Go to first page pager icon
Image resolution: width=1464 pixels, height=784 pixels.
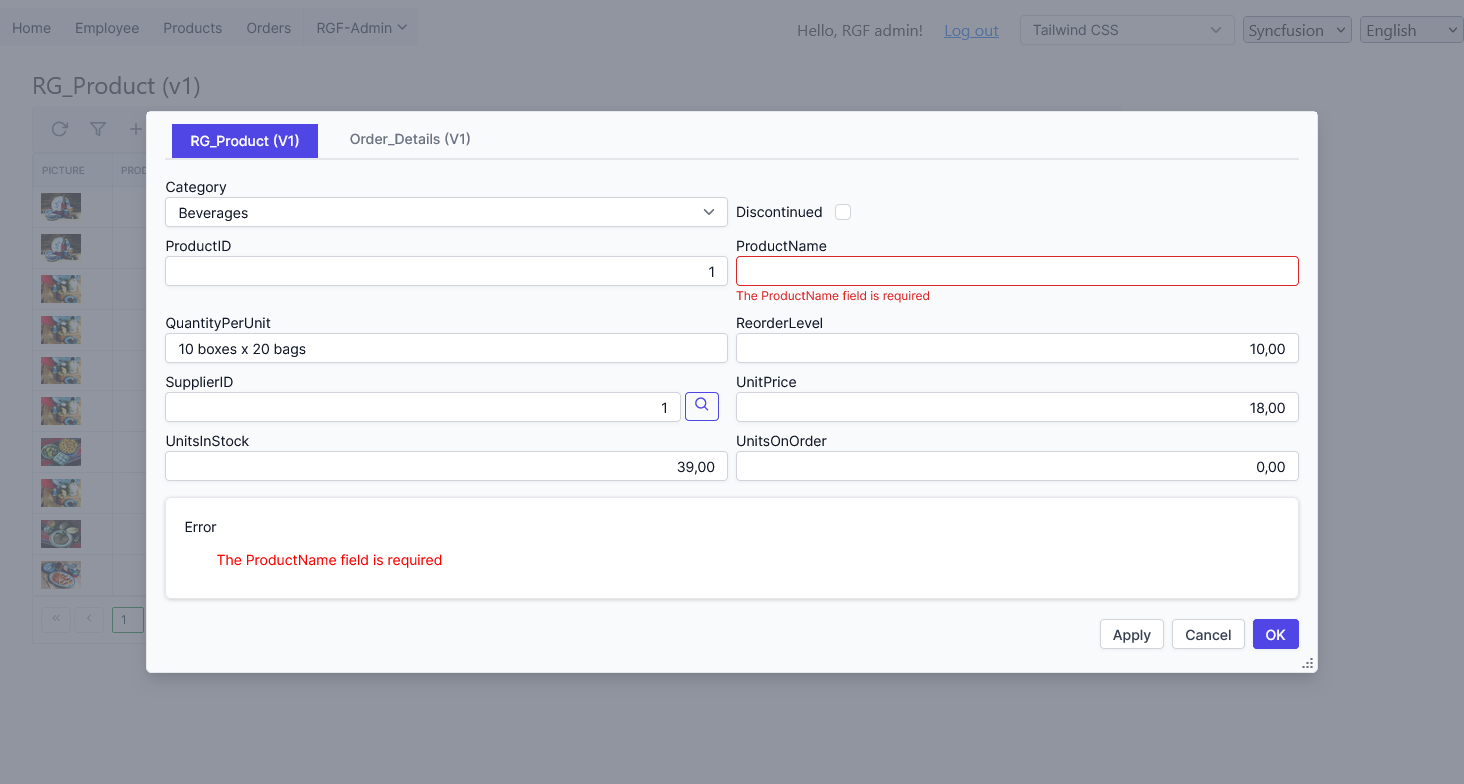pyautogui.click(x=56, y=619)
